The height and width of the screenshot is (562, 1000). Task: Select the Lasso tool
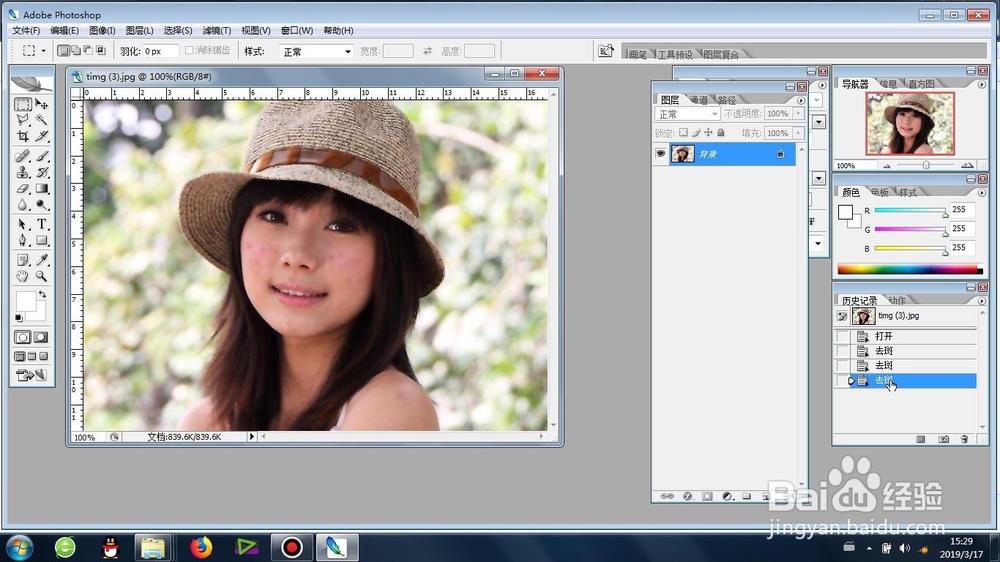tap(23, 119)
